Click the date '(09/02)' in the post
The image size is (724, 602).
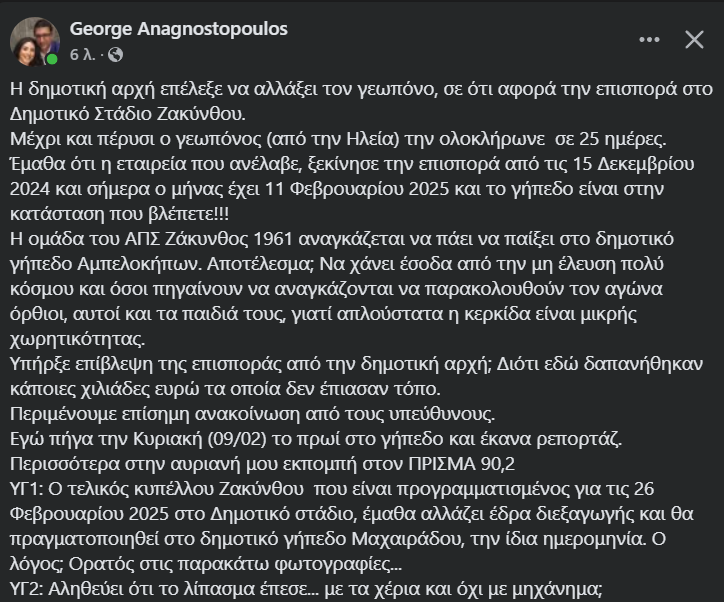(x=237, y=439)
